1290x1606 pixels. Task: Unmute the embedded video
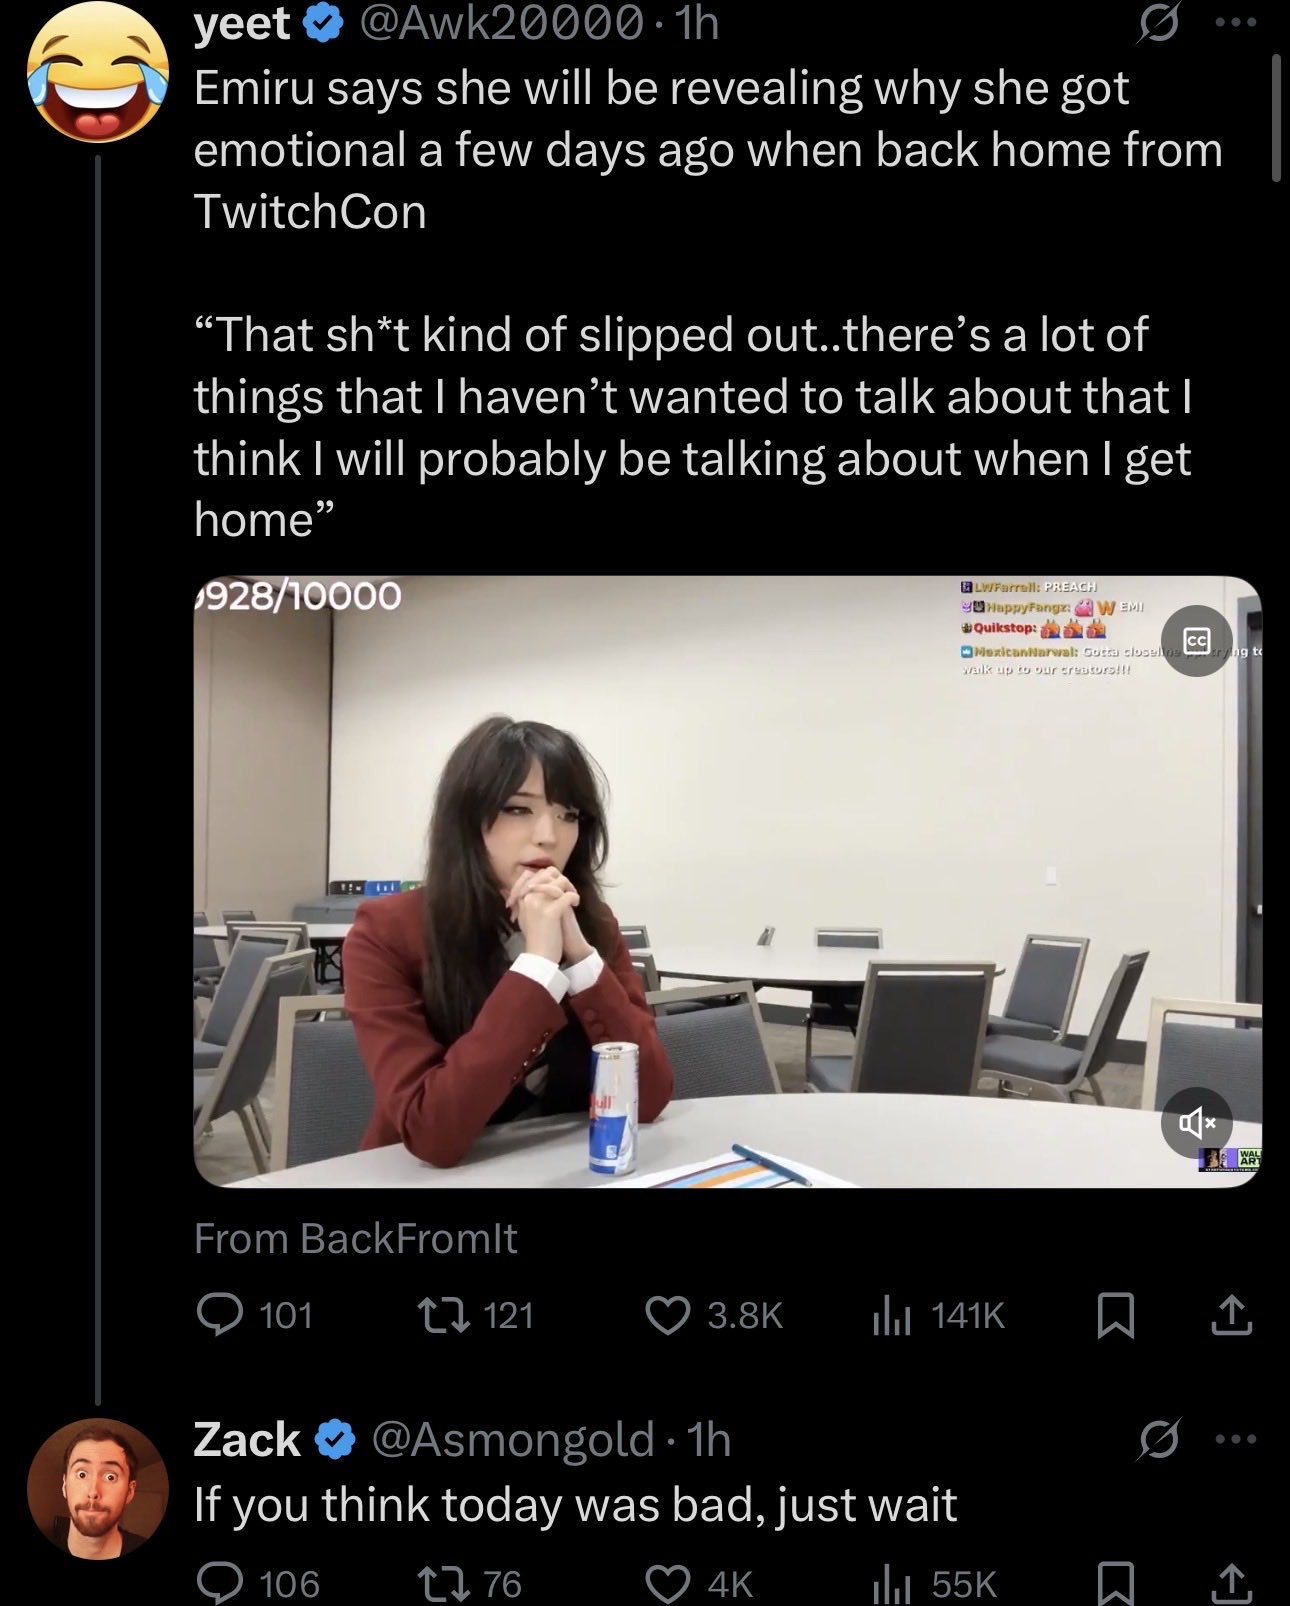click(1196, 1122)
